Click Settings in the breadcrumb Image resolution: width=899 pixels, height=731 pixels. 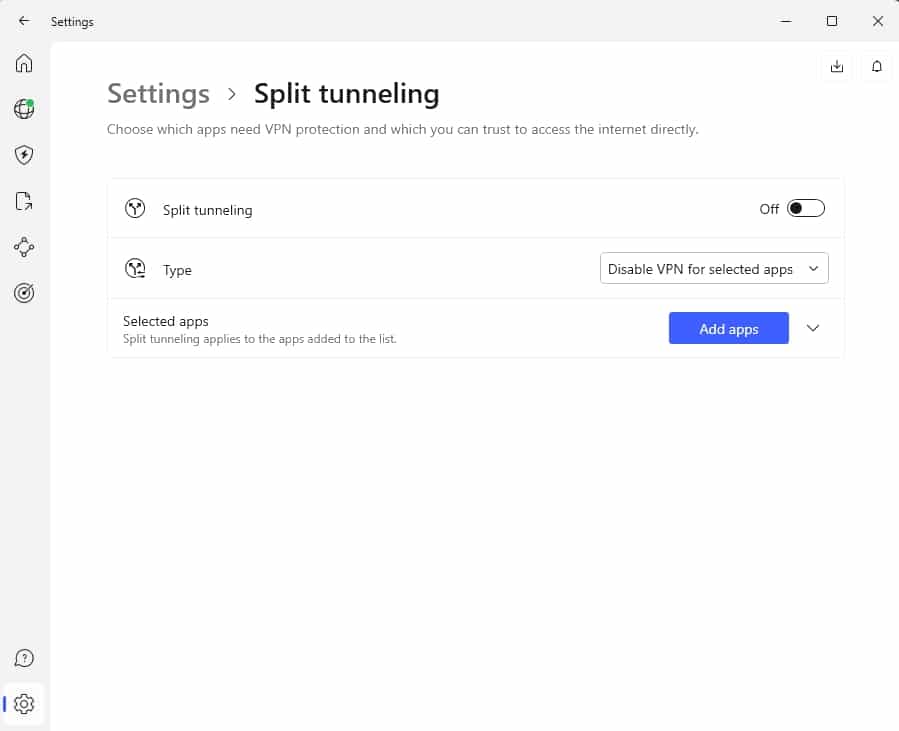(x=158, y=93)
